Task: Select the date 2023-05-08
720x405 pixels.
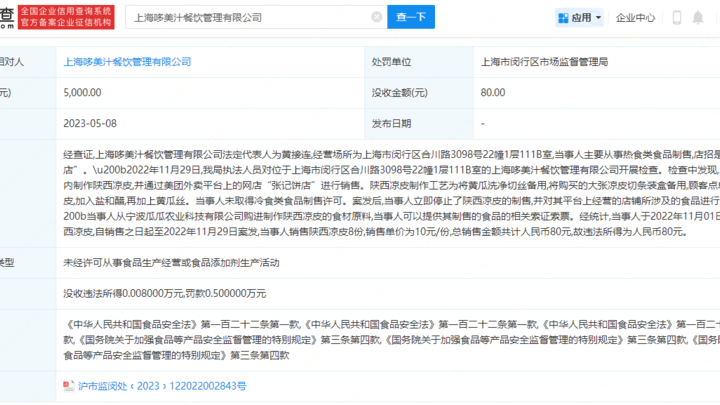Action: (90, 124)
